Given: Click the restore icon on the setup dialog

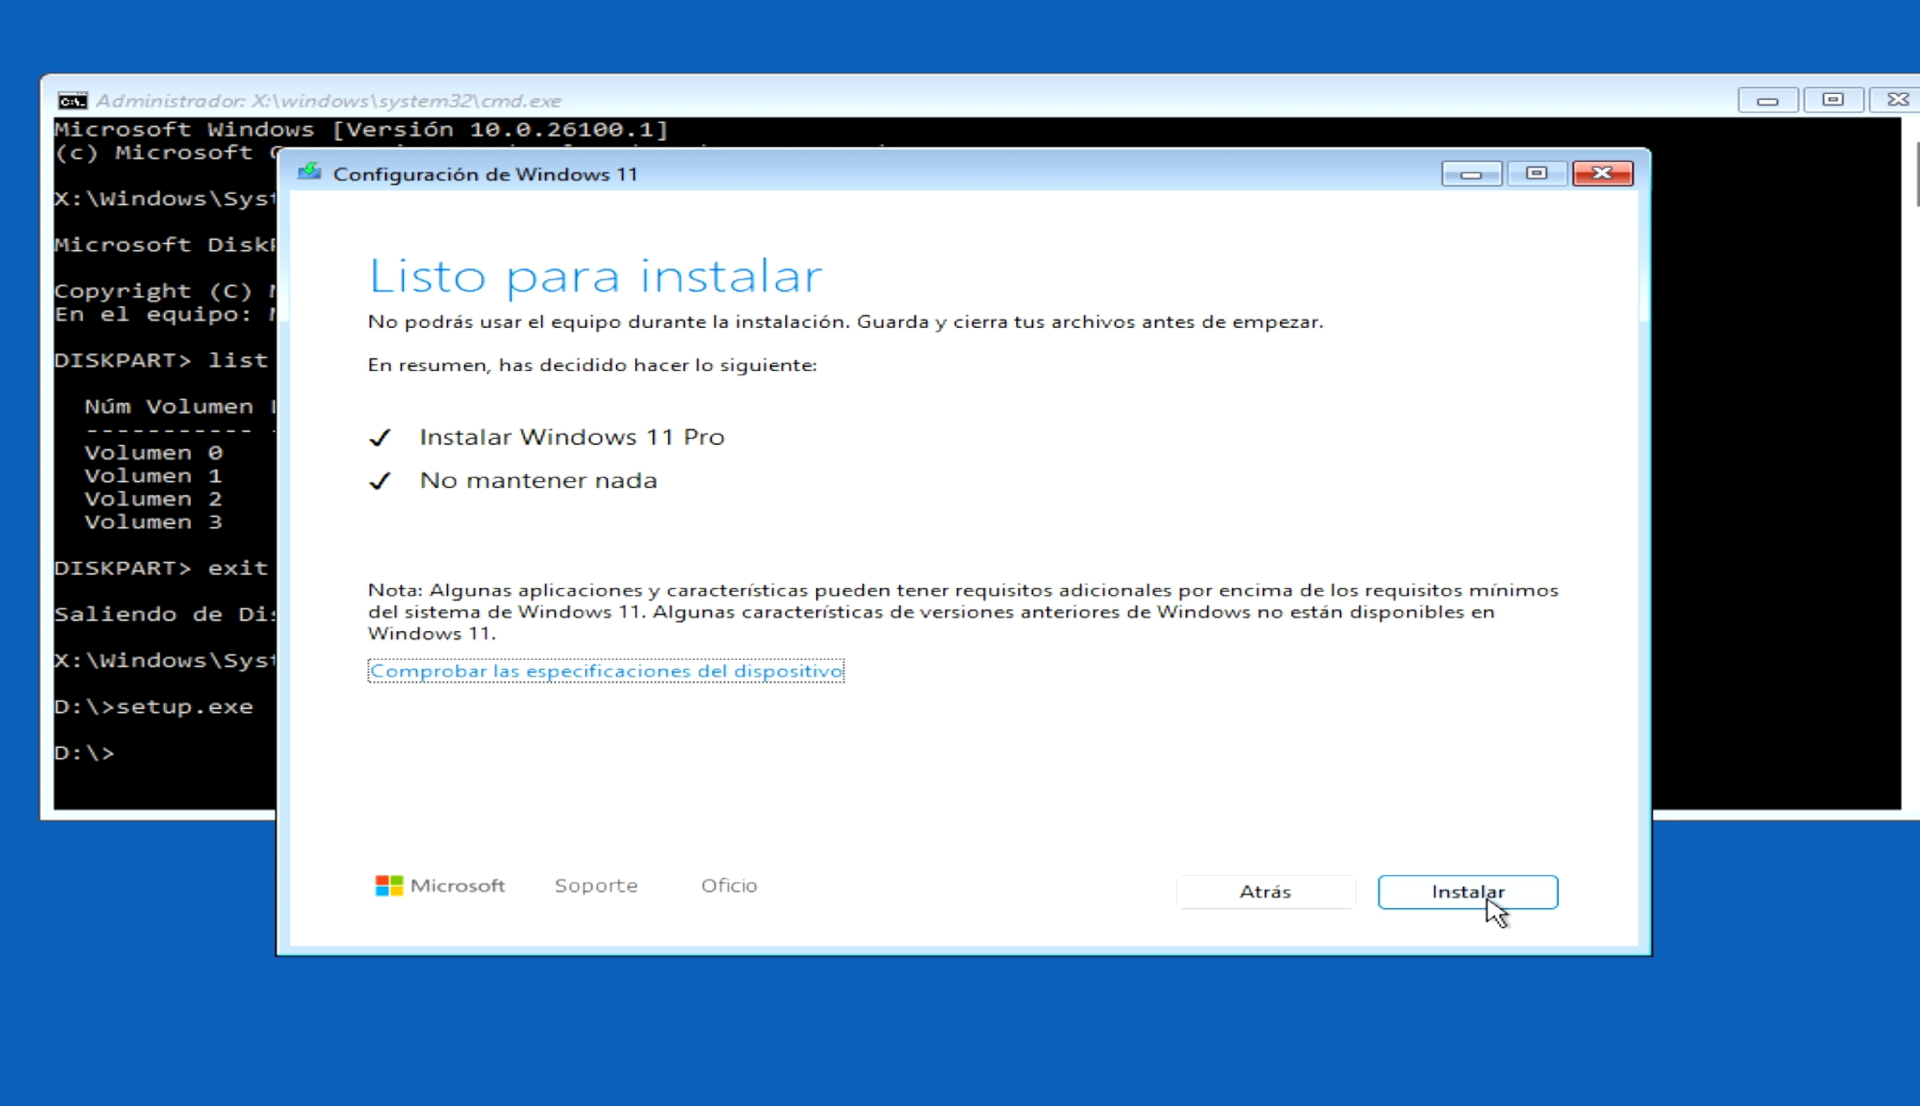Looking at the screenshot, I should [1536, 173].
